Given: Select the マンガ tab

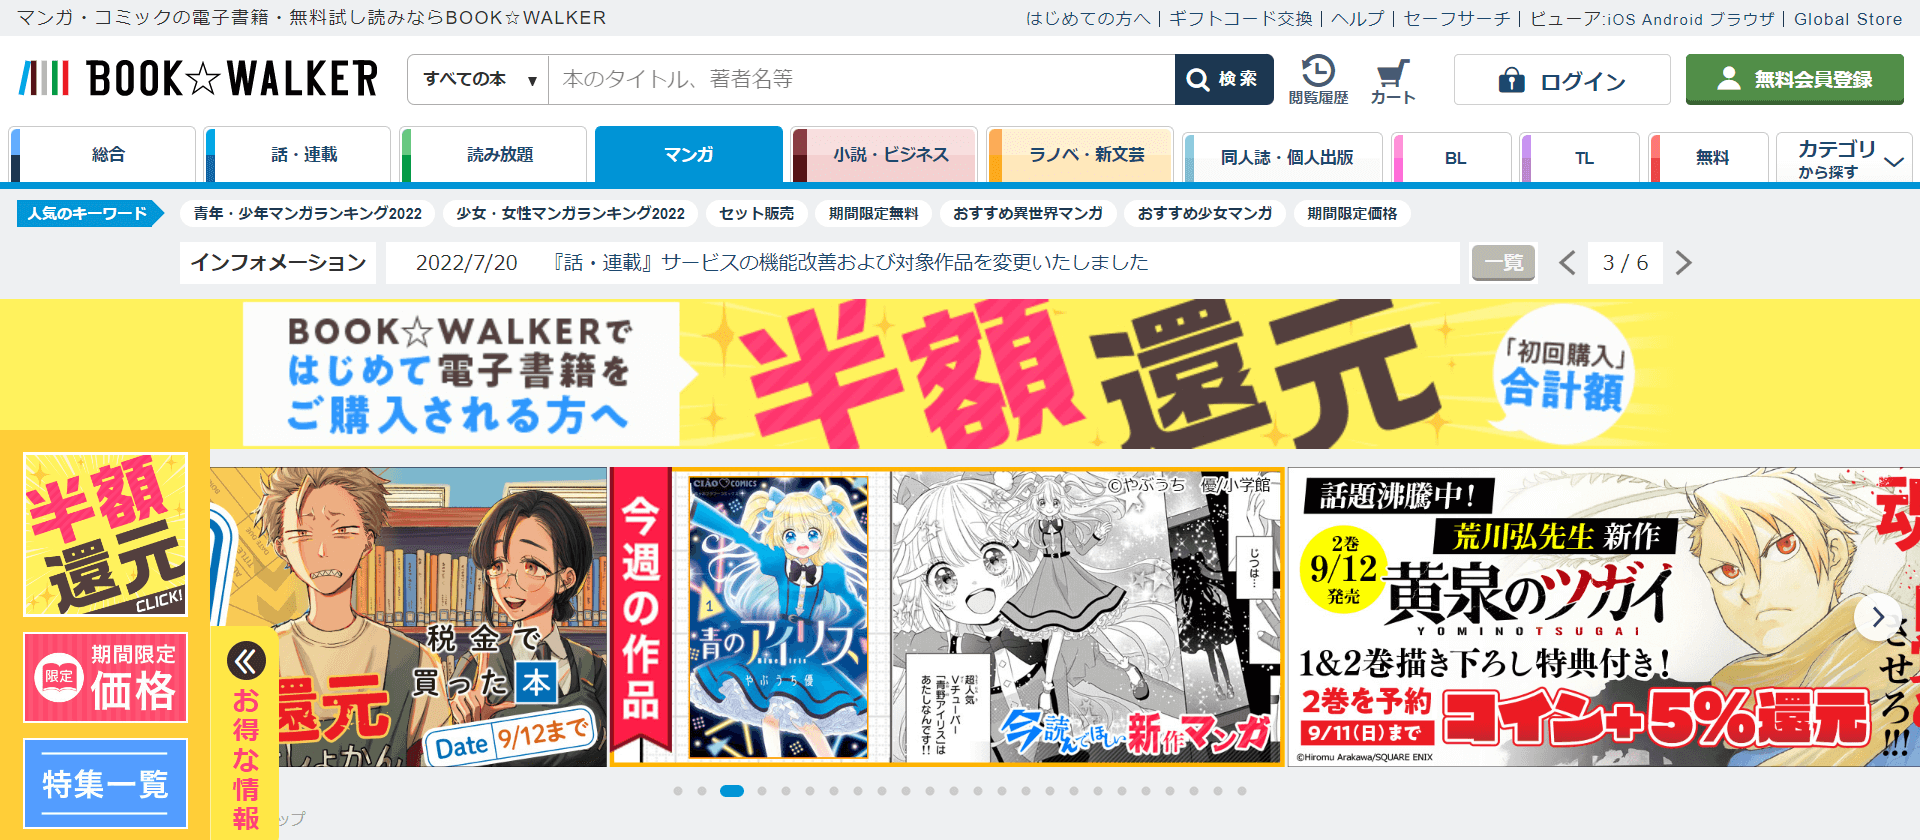Looking at the screenshot, I should (689, 154).
